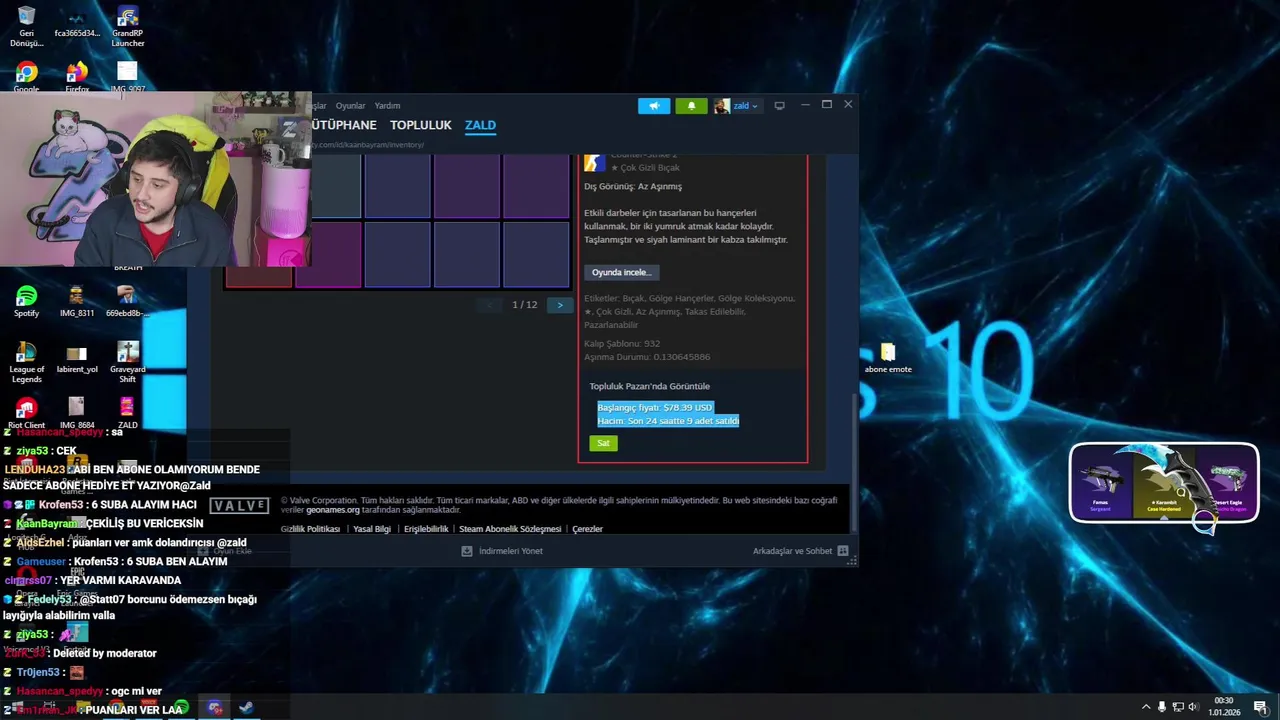Image resolution: width=1280 pixels, height=720 pixels.
Task: Switch to the ZALD profile tab
Action: coord(480,125)
